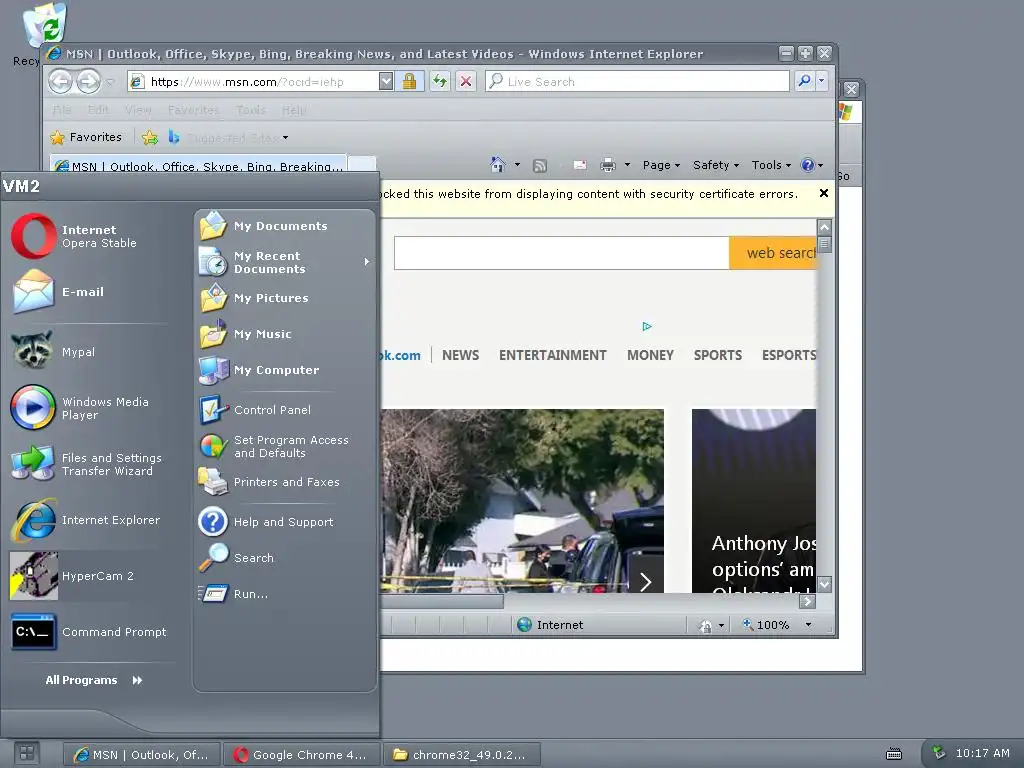Open the Safety menu

coord(716,165)
